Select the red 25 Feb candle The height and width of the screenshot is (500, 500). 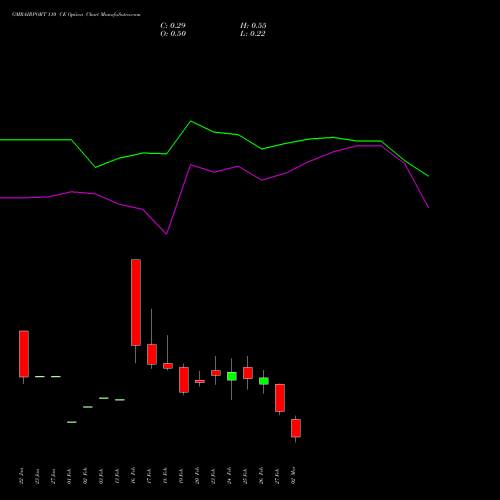248,373
